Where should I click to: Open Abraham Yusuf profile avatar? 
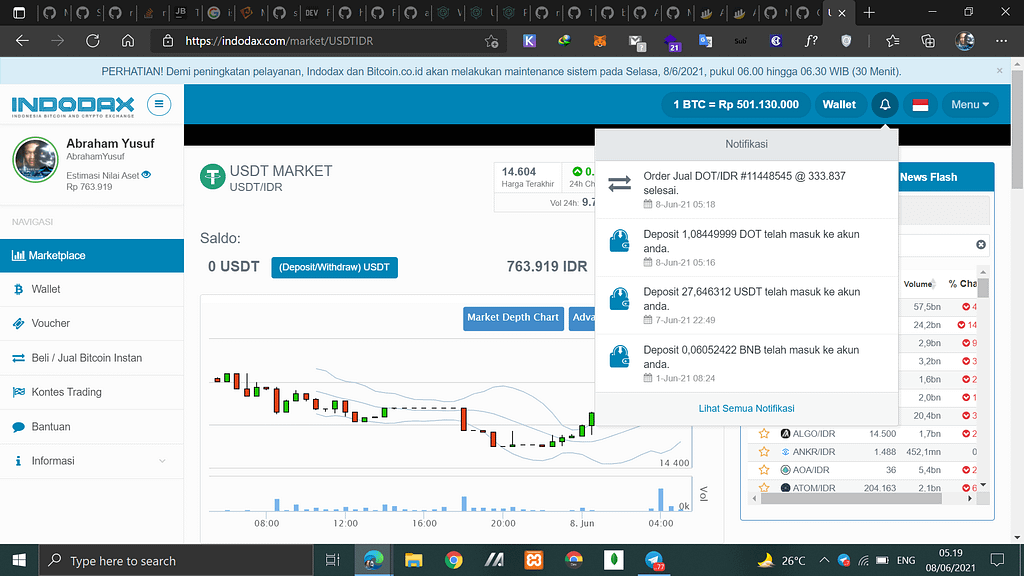pyautogui.click(x=35, y=159)
